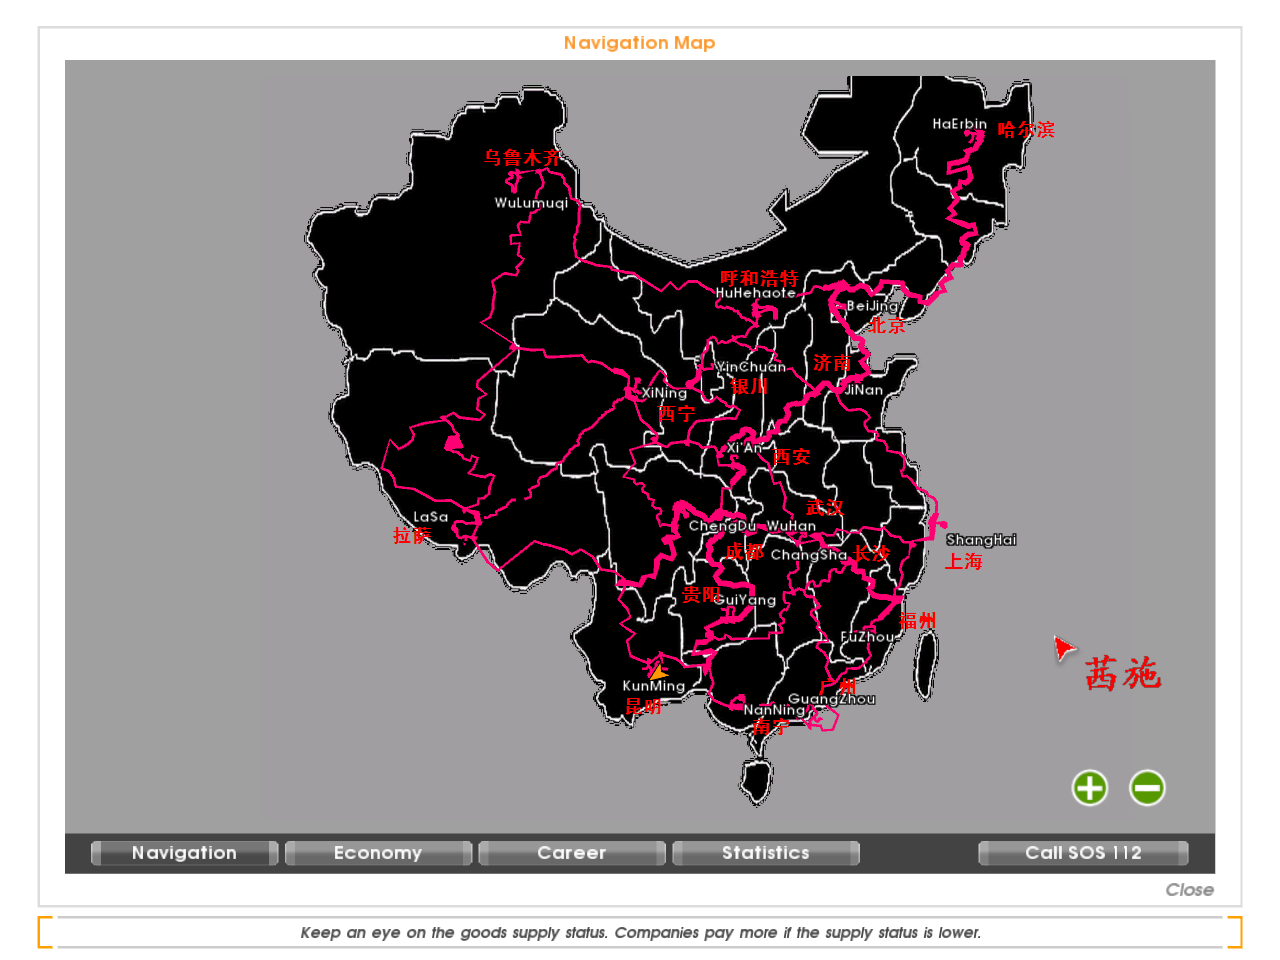Viewport: 1280px width, 960px height.
Task: Select LaSa on the map
Action: (430, 517)
